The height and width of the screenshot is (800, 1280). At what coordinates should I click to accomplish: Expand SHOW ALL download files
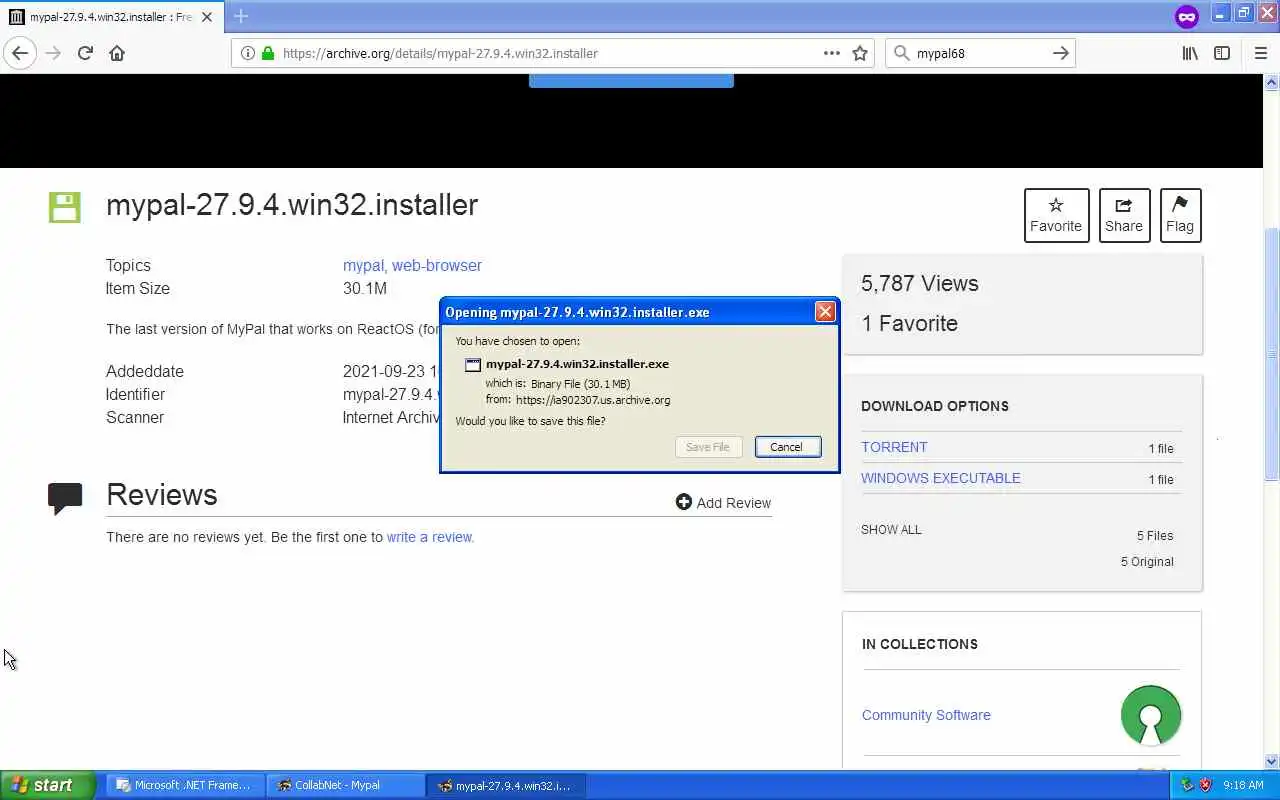click(x=891, y=530)
